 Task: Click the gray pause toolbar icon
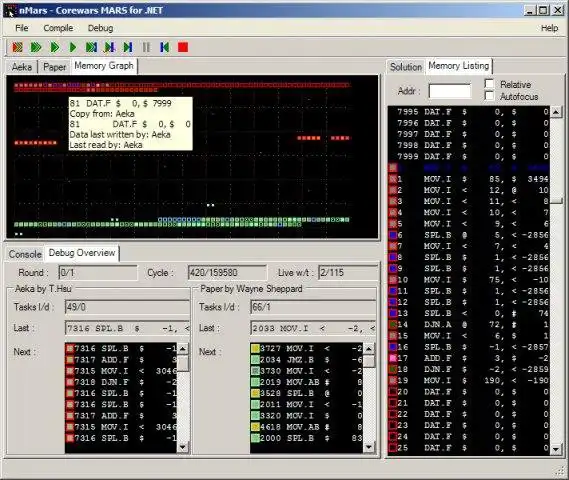point(146,47)
